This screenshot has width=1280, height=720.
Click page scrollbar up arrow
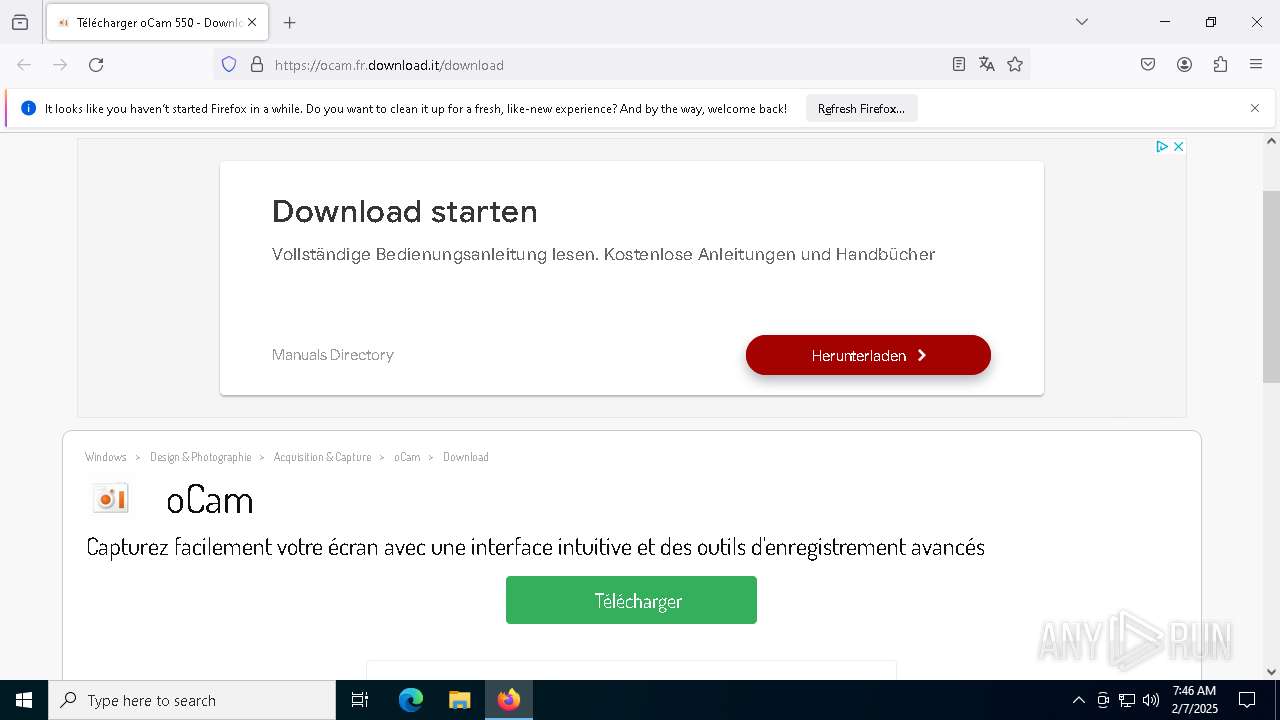tap(1271, 141)
